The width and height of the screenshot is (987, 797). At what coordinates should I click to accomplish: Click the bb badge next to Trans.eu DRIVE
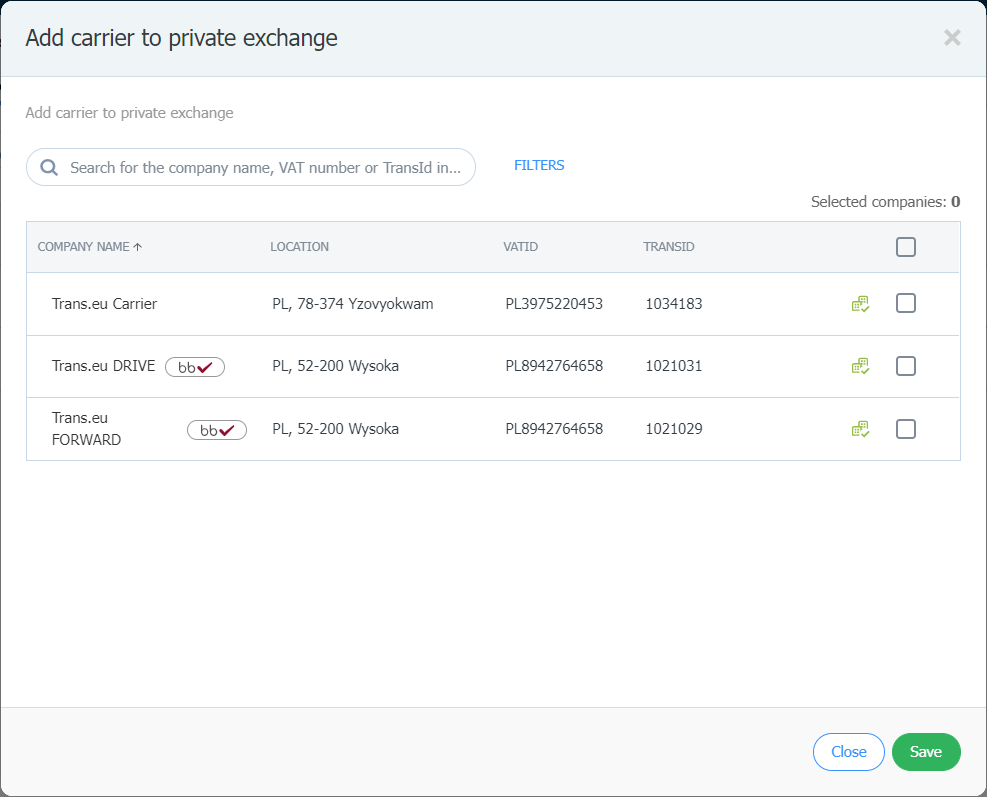pyautogui.click(x=195, y=367)
